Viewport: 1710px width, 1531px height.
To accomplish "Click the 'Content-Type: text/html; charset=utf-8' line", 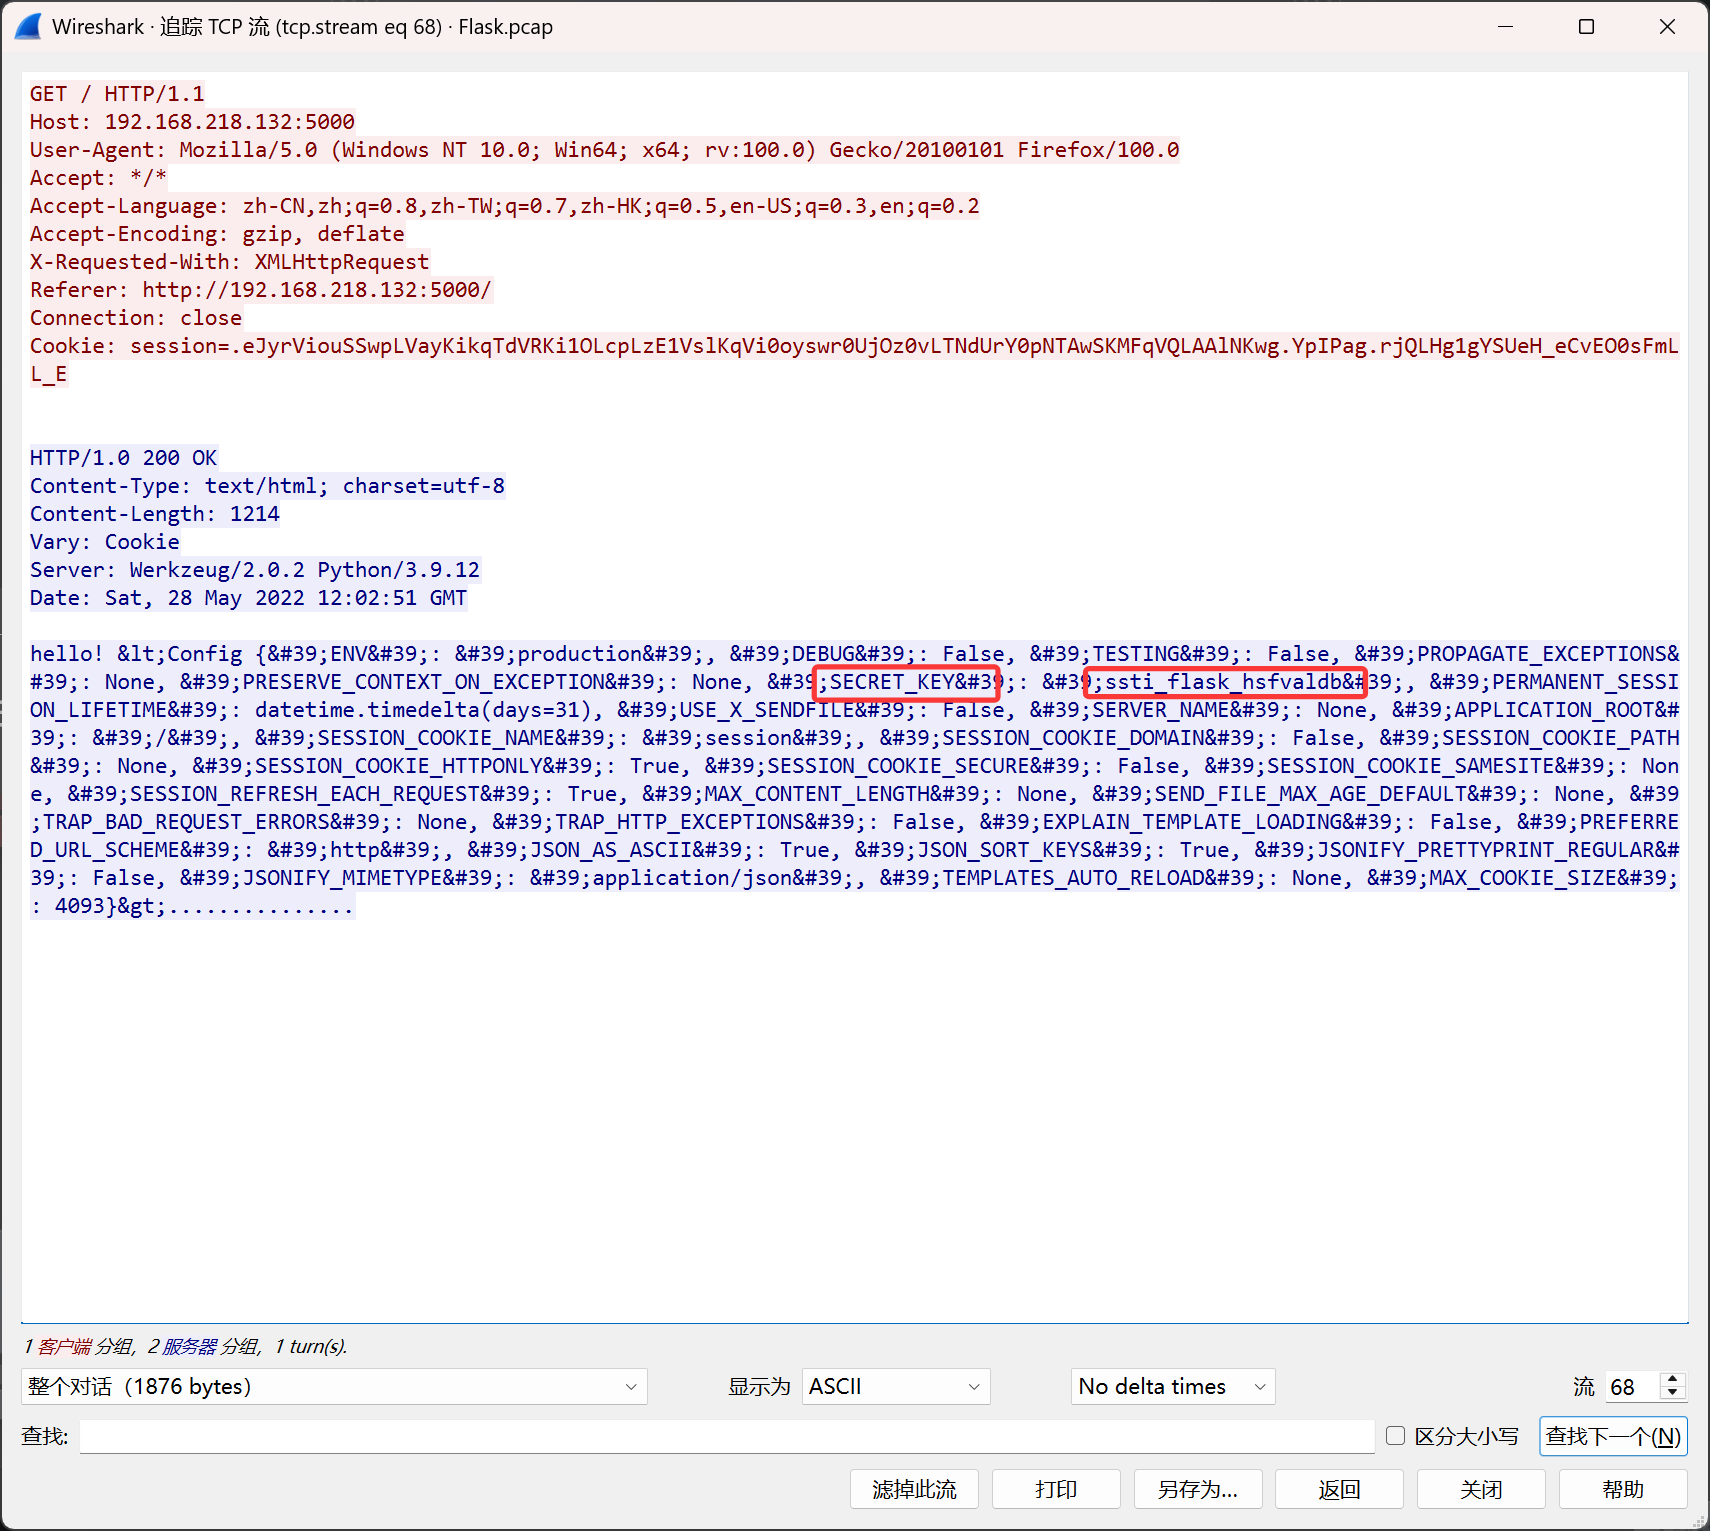I will point(267,486).
